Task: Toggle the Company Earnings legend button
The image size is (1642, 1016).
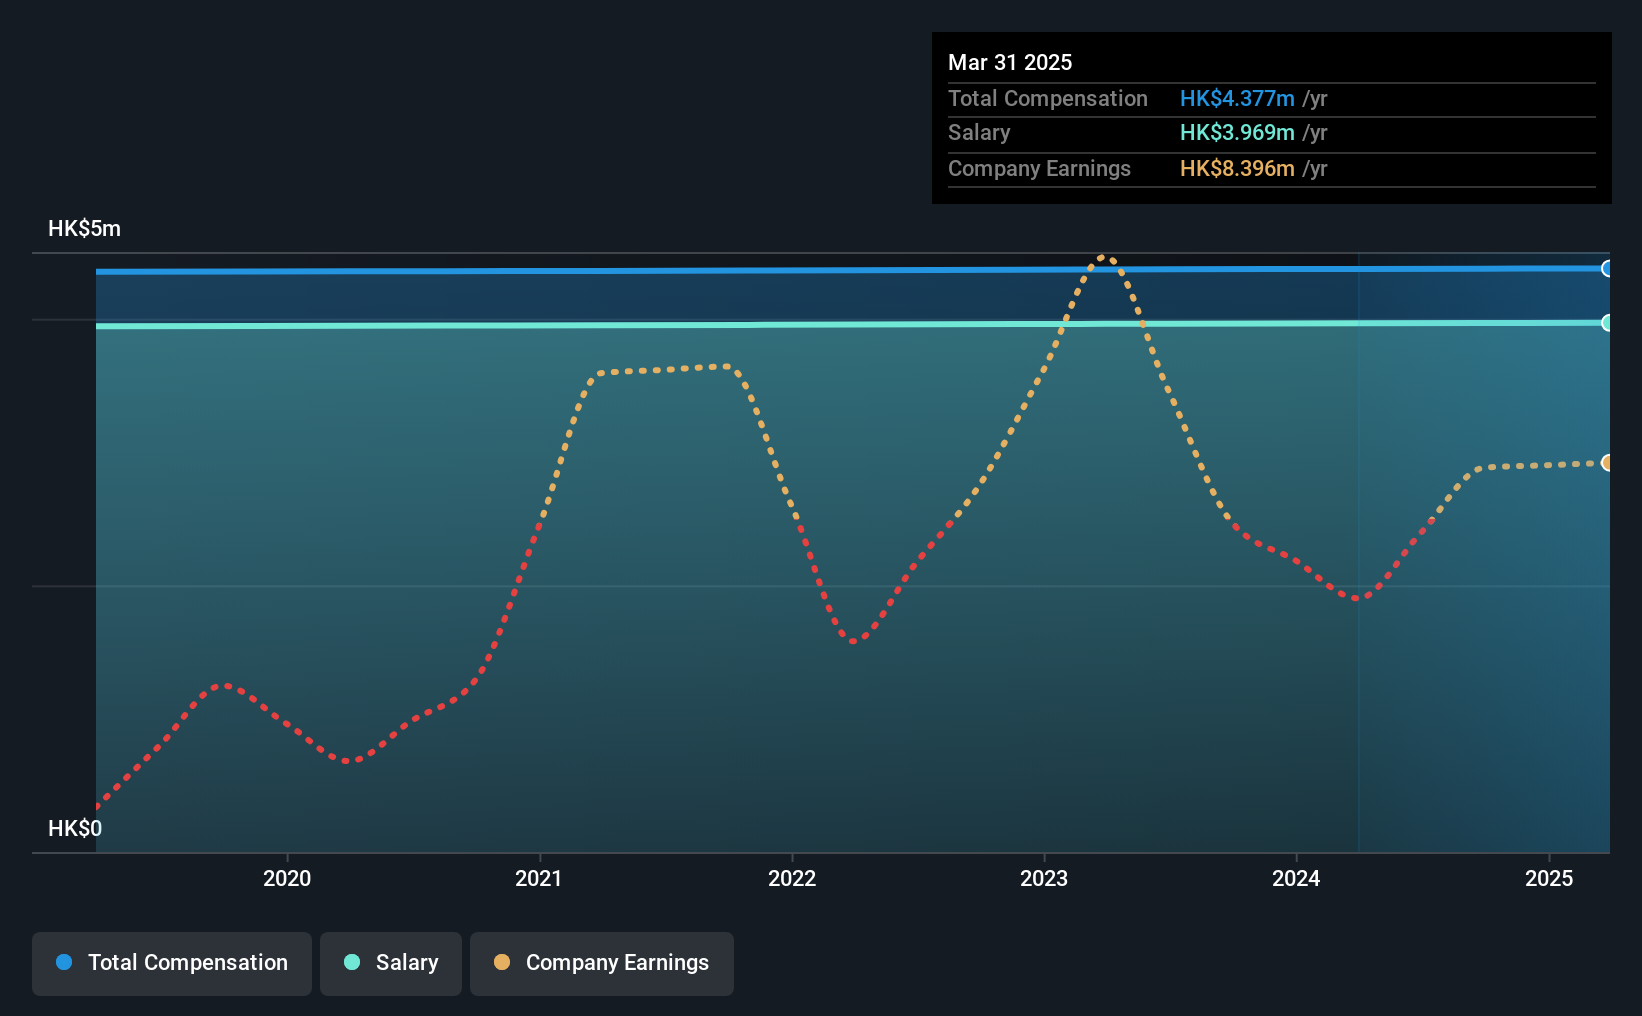Action: pyautogui.click(x=602, y=963)
